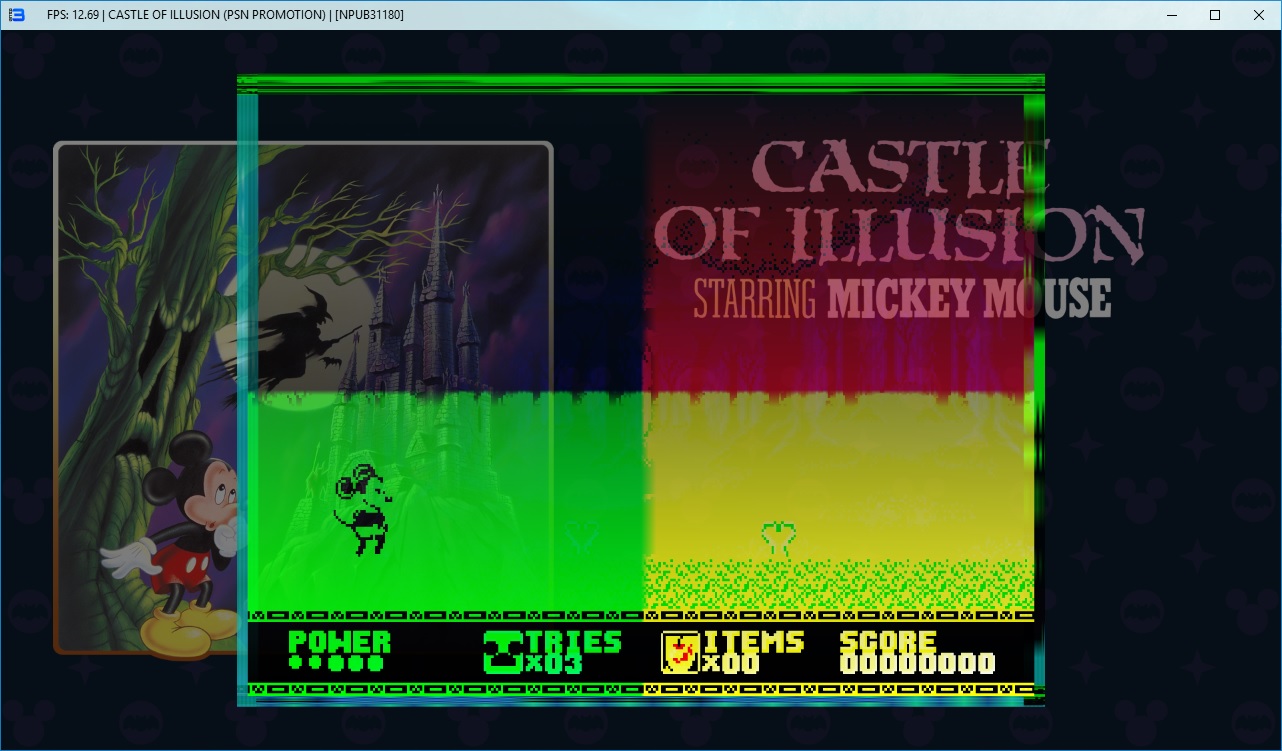Screen dimensions: 1282x751
Task: Click Mickey's yellow shoes in cover art
Action: [180, 630]
